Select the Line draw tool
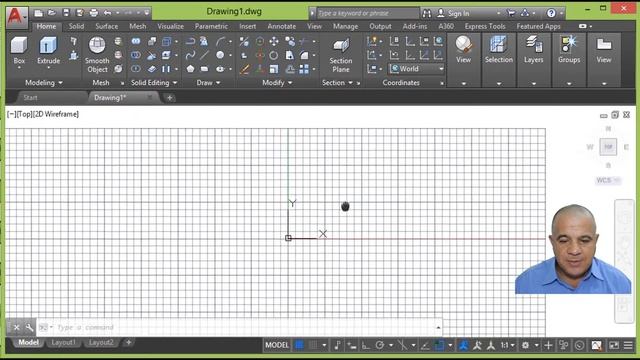 (204, 55)
